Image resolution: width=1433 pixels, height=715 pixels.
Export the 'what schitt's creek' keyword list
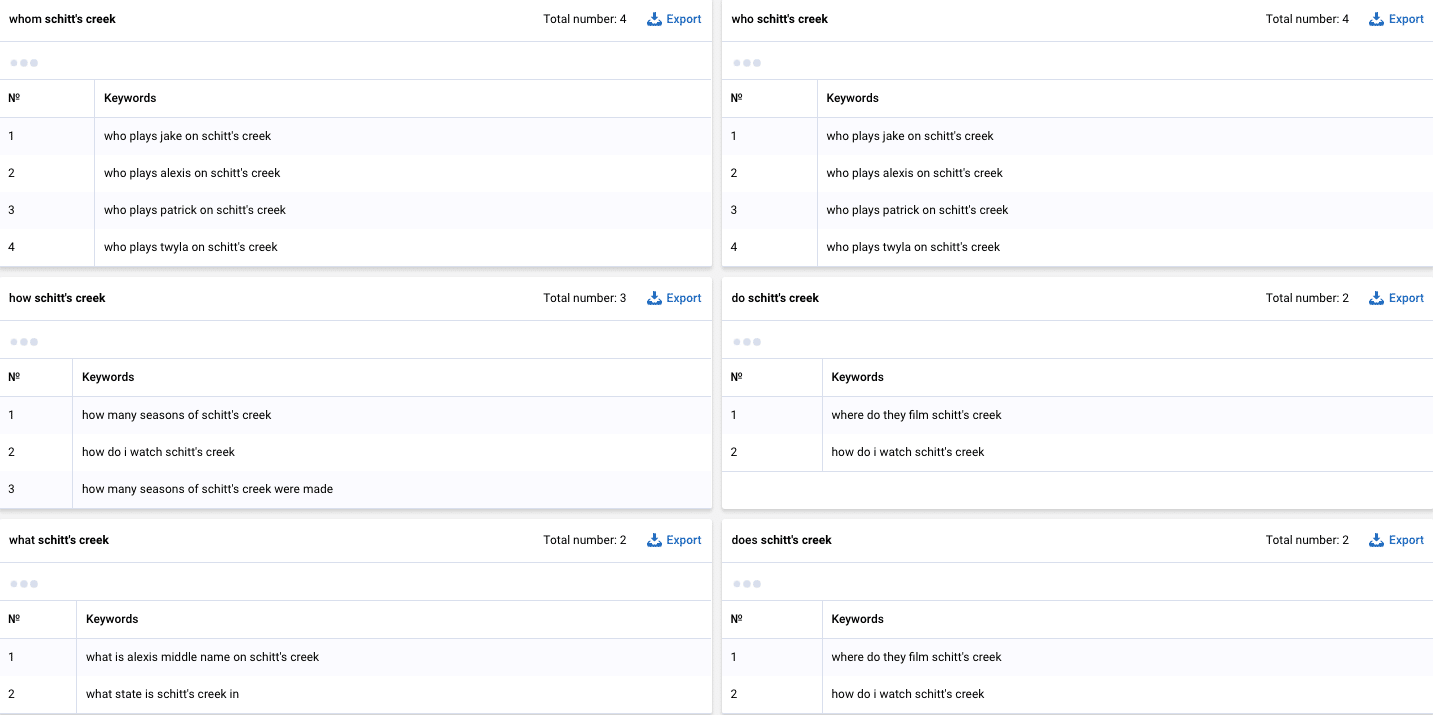point(674,540)
